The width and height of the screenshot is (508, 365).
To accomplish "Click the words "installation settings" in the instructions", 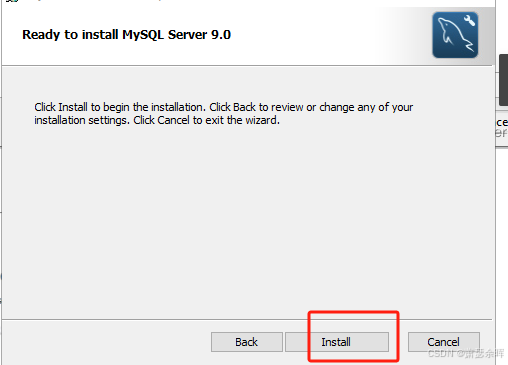I will (x=81, y=120).
